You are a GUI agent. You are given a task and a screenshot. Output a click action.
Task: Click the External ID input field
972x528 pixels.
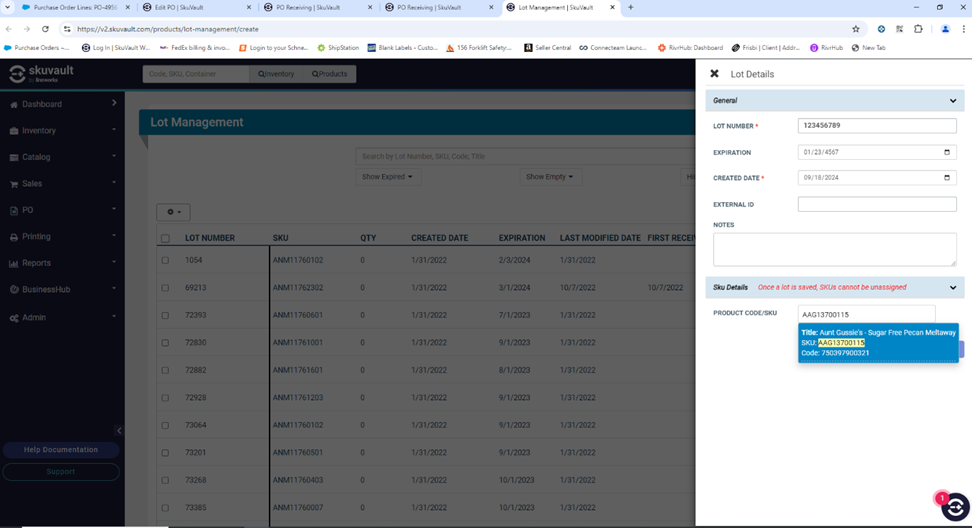coord(877,204)
